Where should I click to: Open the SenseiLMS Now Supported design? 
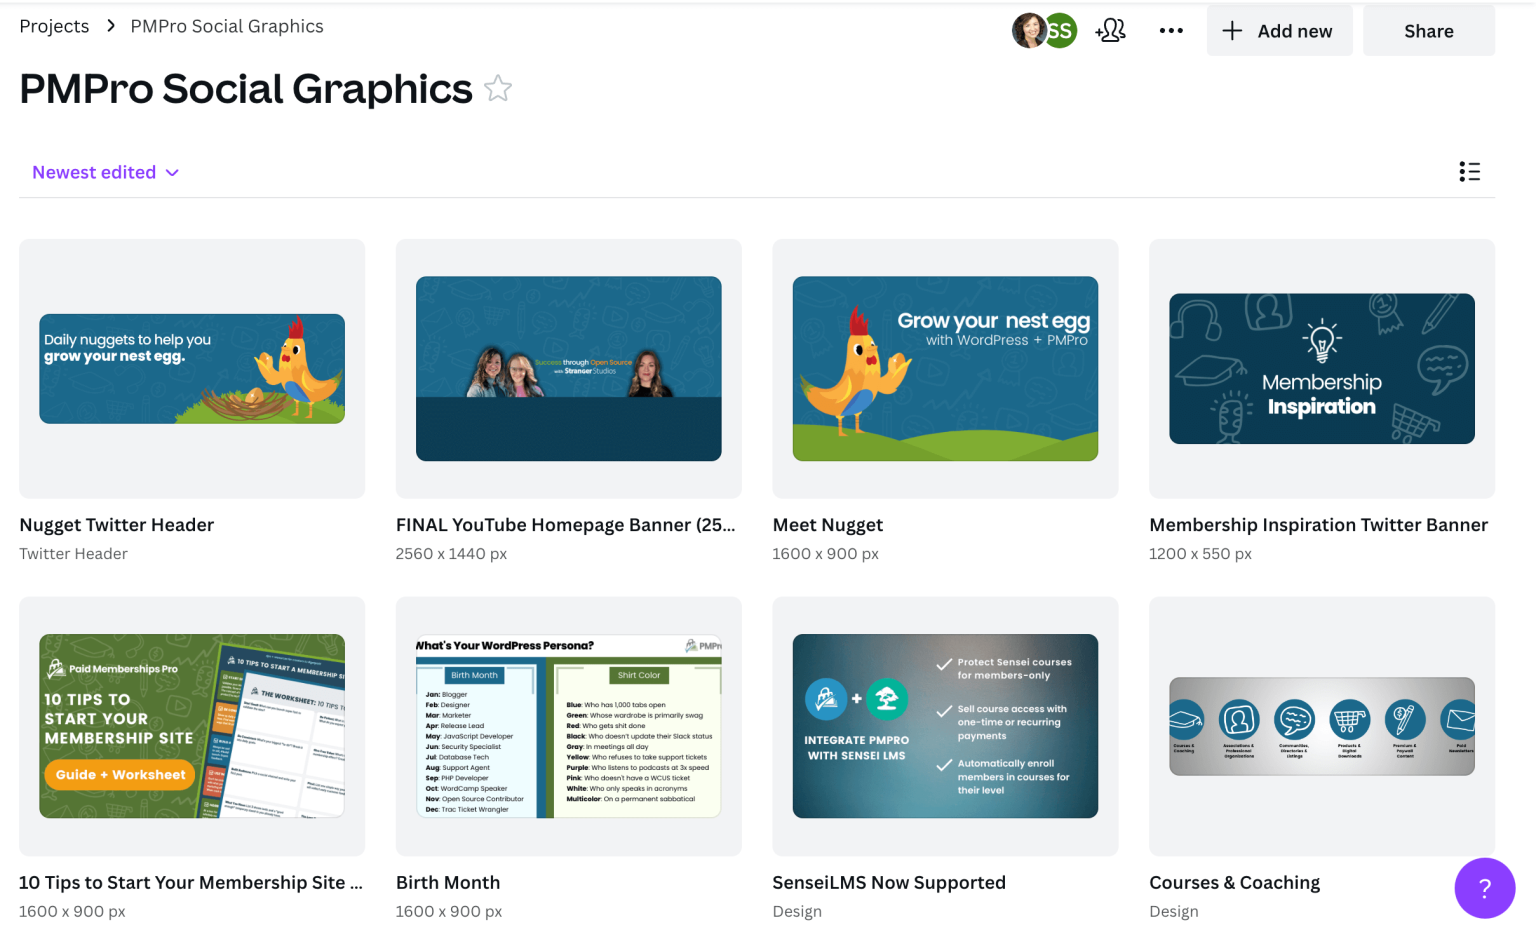pyautogui.click(x=945, y=726)
